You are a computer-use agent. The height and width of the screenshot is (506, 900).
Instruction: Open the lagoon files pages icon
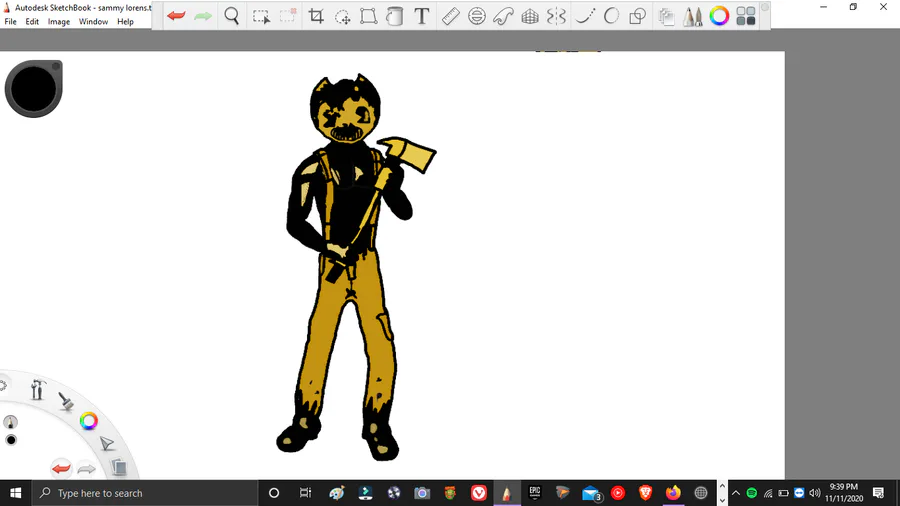point(119,467)
